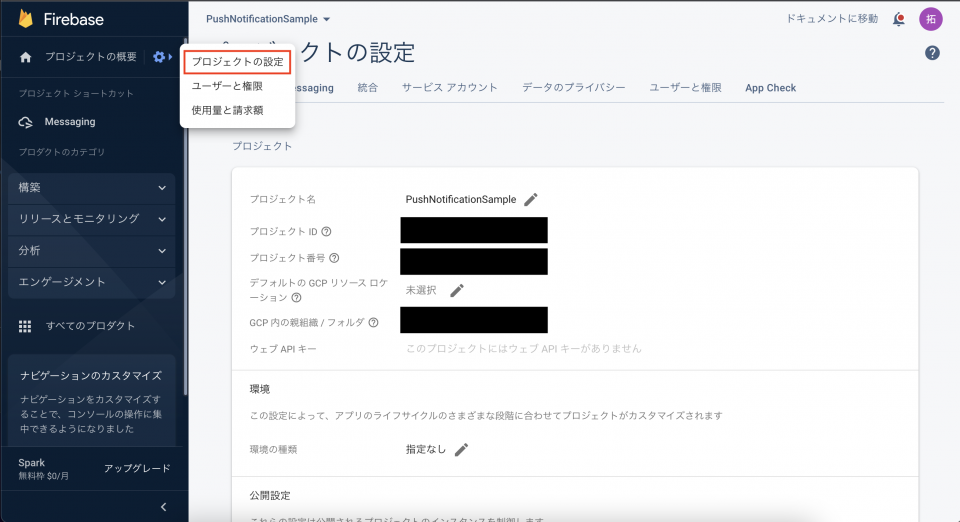Show help for GCP resource location
Viewport: 960px width, 522px height.
click(x=296, y=298)
